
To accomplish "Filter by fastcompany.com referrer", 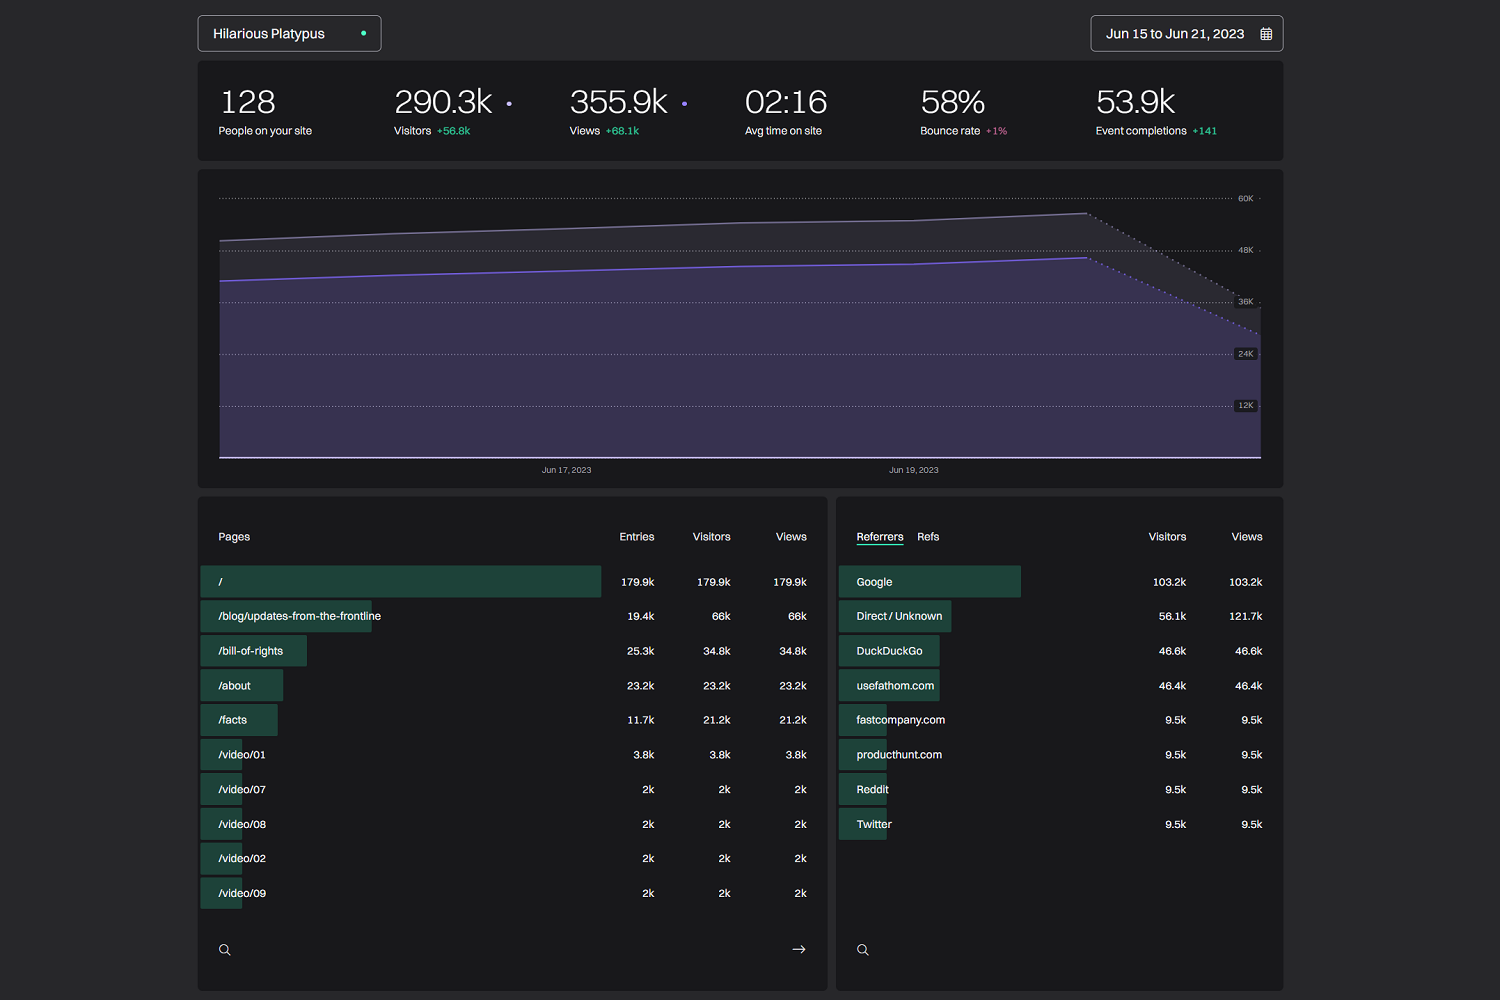I will (x=1059, y=720).
